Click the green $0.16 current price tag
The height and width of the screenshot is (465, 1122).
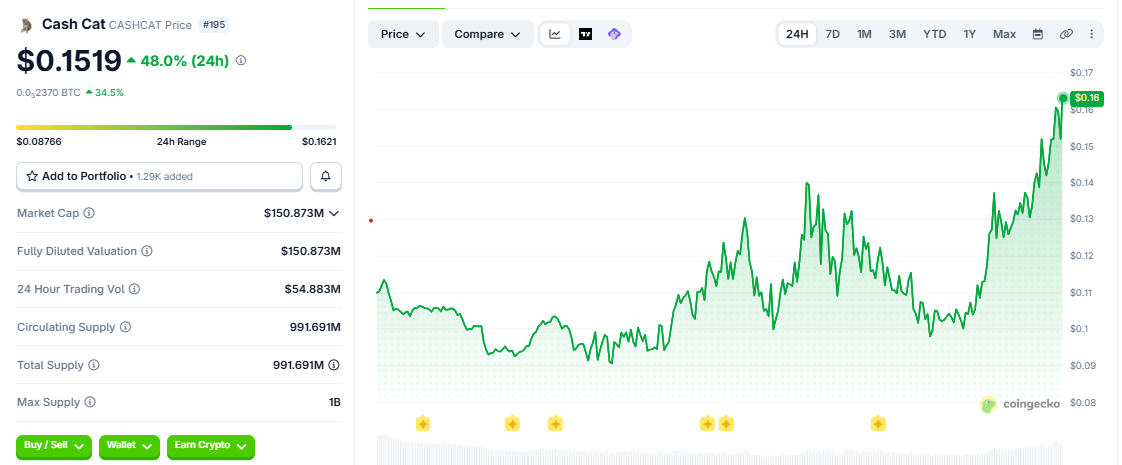pos(1087,98)
